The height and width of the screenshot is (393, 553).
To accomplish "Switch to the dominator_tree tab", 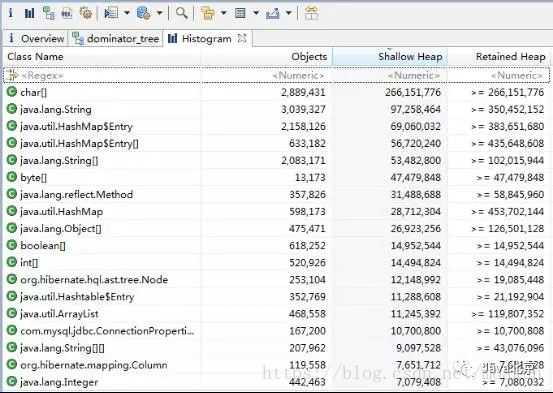I will click(x=116, y=38).
